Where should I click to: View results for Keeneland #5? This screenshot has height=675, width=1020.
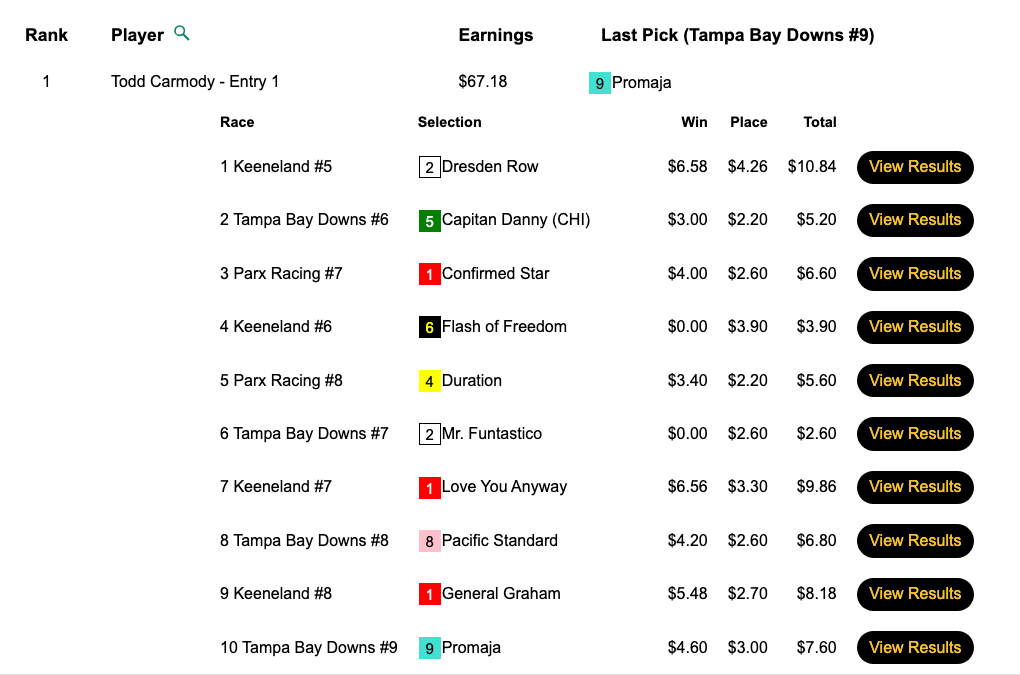point(914,167)
